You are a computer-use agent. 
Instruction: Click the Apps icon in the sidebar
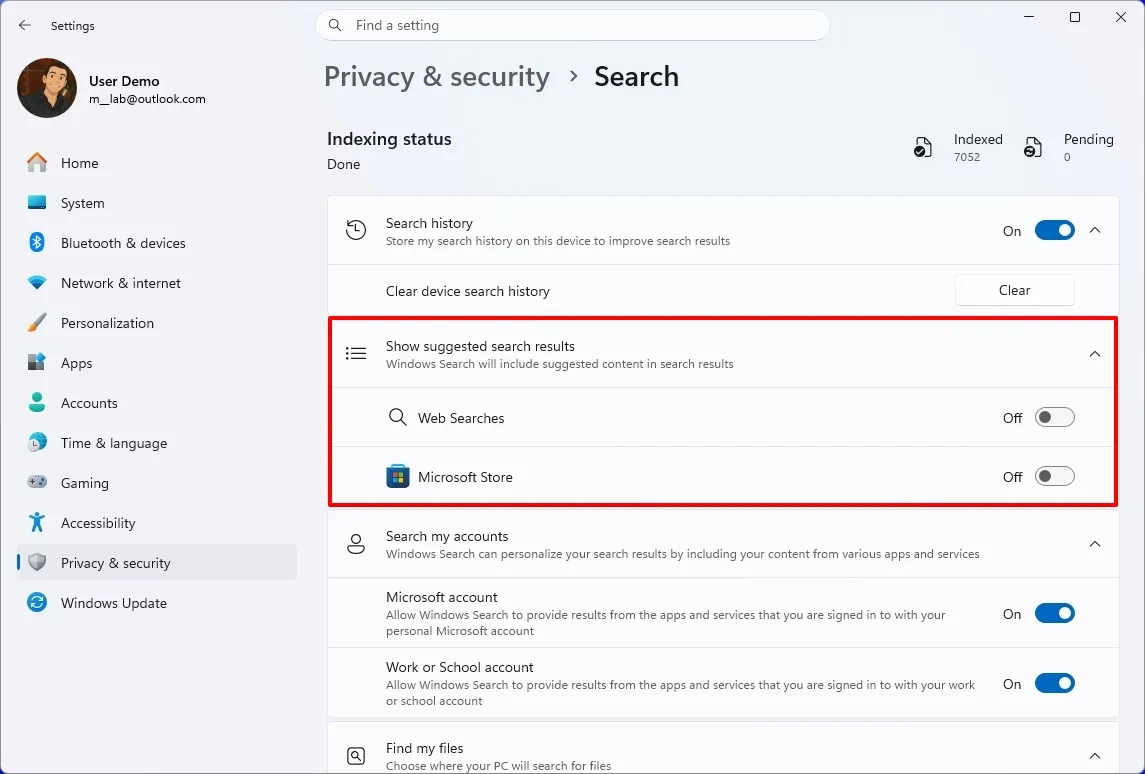click(x=37, y=363)
